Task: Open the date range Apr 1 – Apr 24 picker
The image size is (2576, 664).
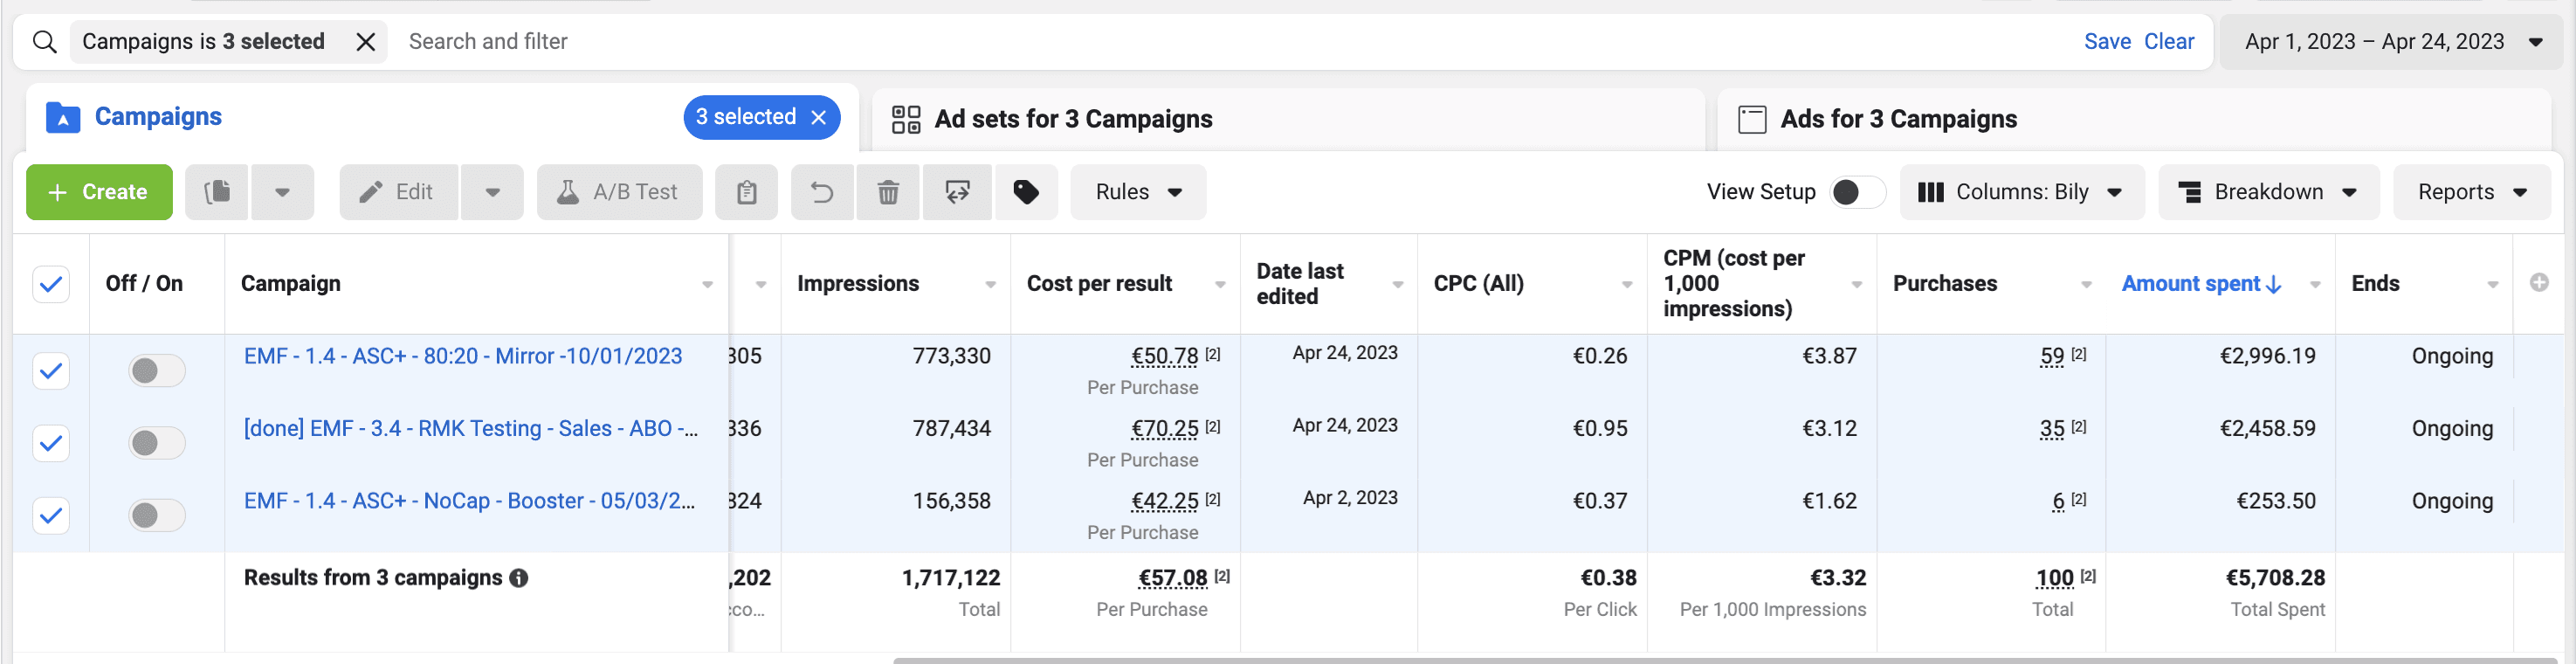Action: pyautogui.click(x=2393, y=42)
